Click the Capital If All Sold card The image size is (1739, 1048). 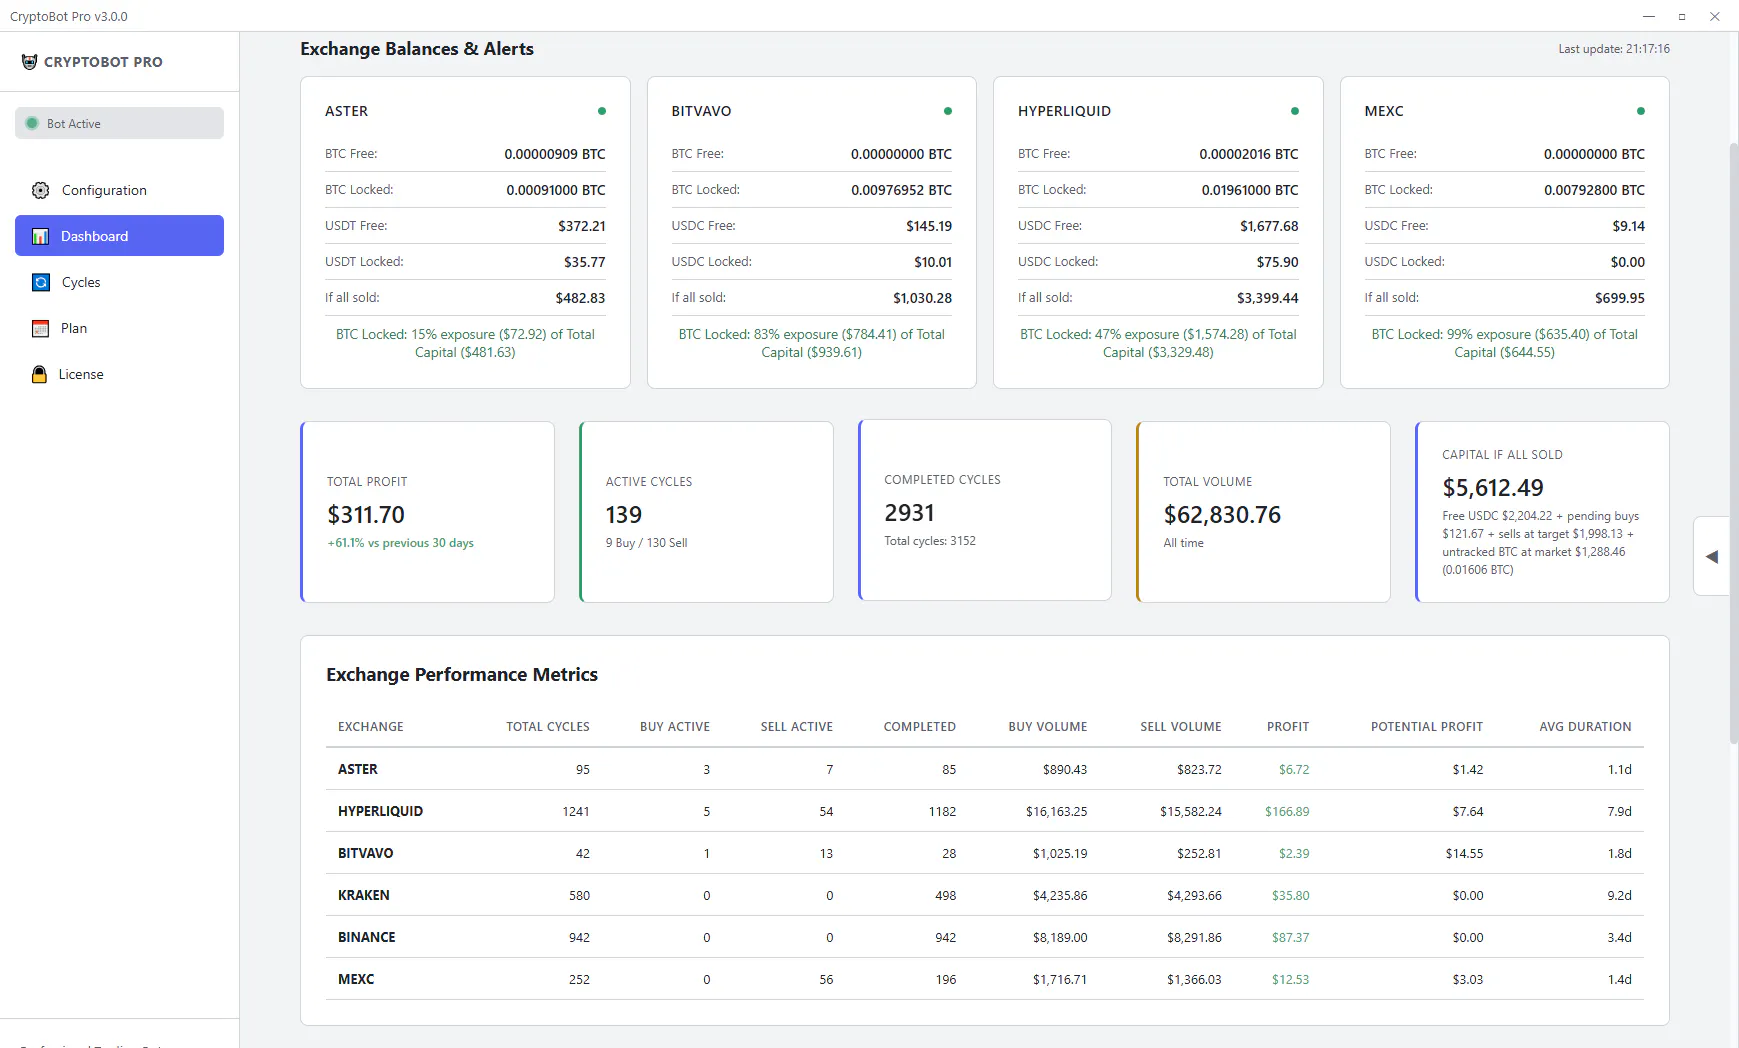tap(1542, 512)
